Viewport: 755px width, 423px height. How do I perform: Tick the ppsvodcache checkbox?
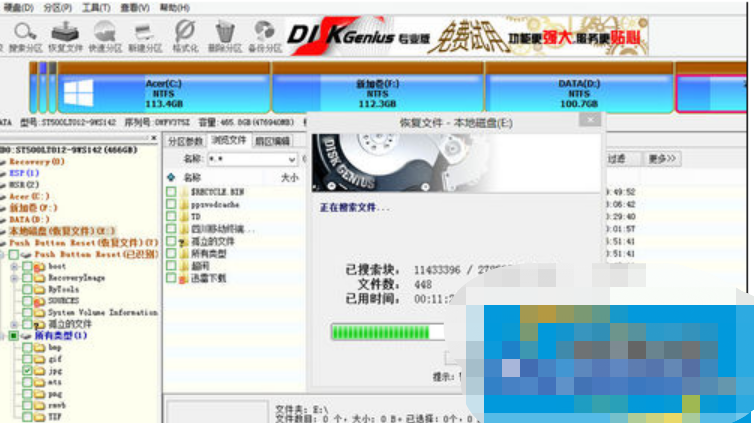(x=171, y=204)
